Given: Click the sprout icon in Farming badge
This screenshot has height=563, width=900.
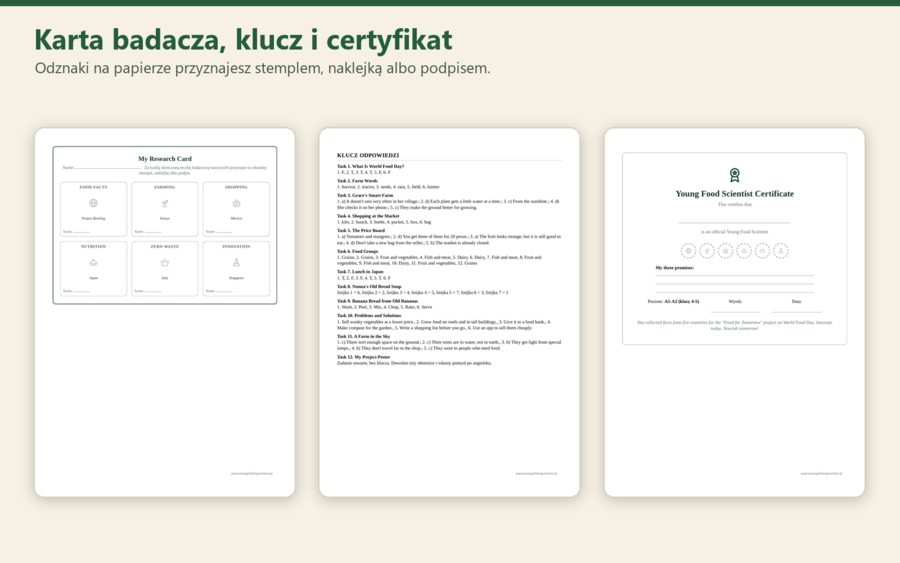Looking at the screenshot, I should (165, 203).
